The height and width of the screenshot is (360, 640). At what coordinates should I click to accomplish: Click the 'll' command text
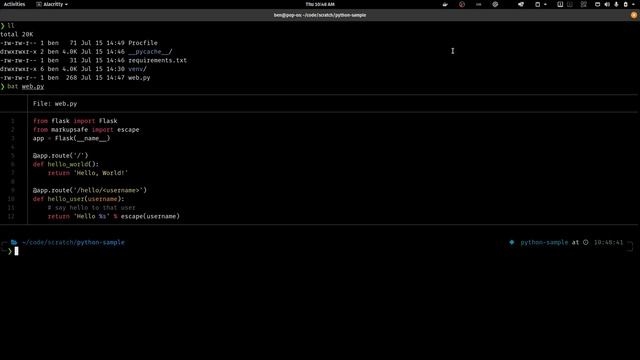pyautogui.click(x=11, y=26)
